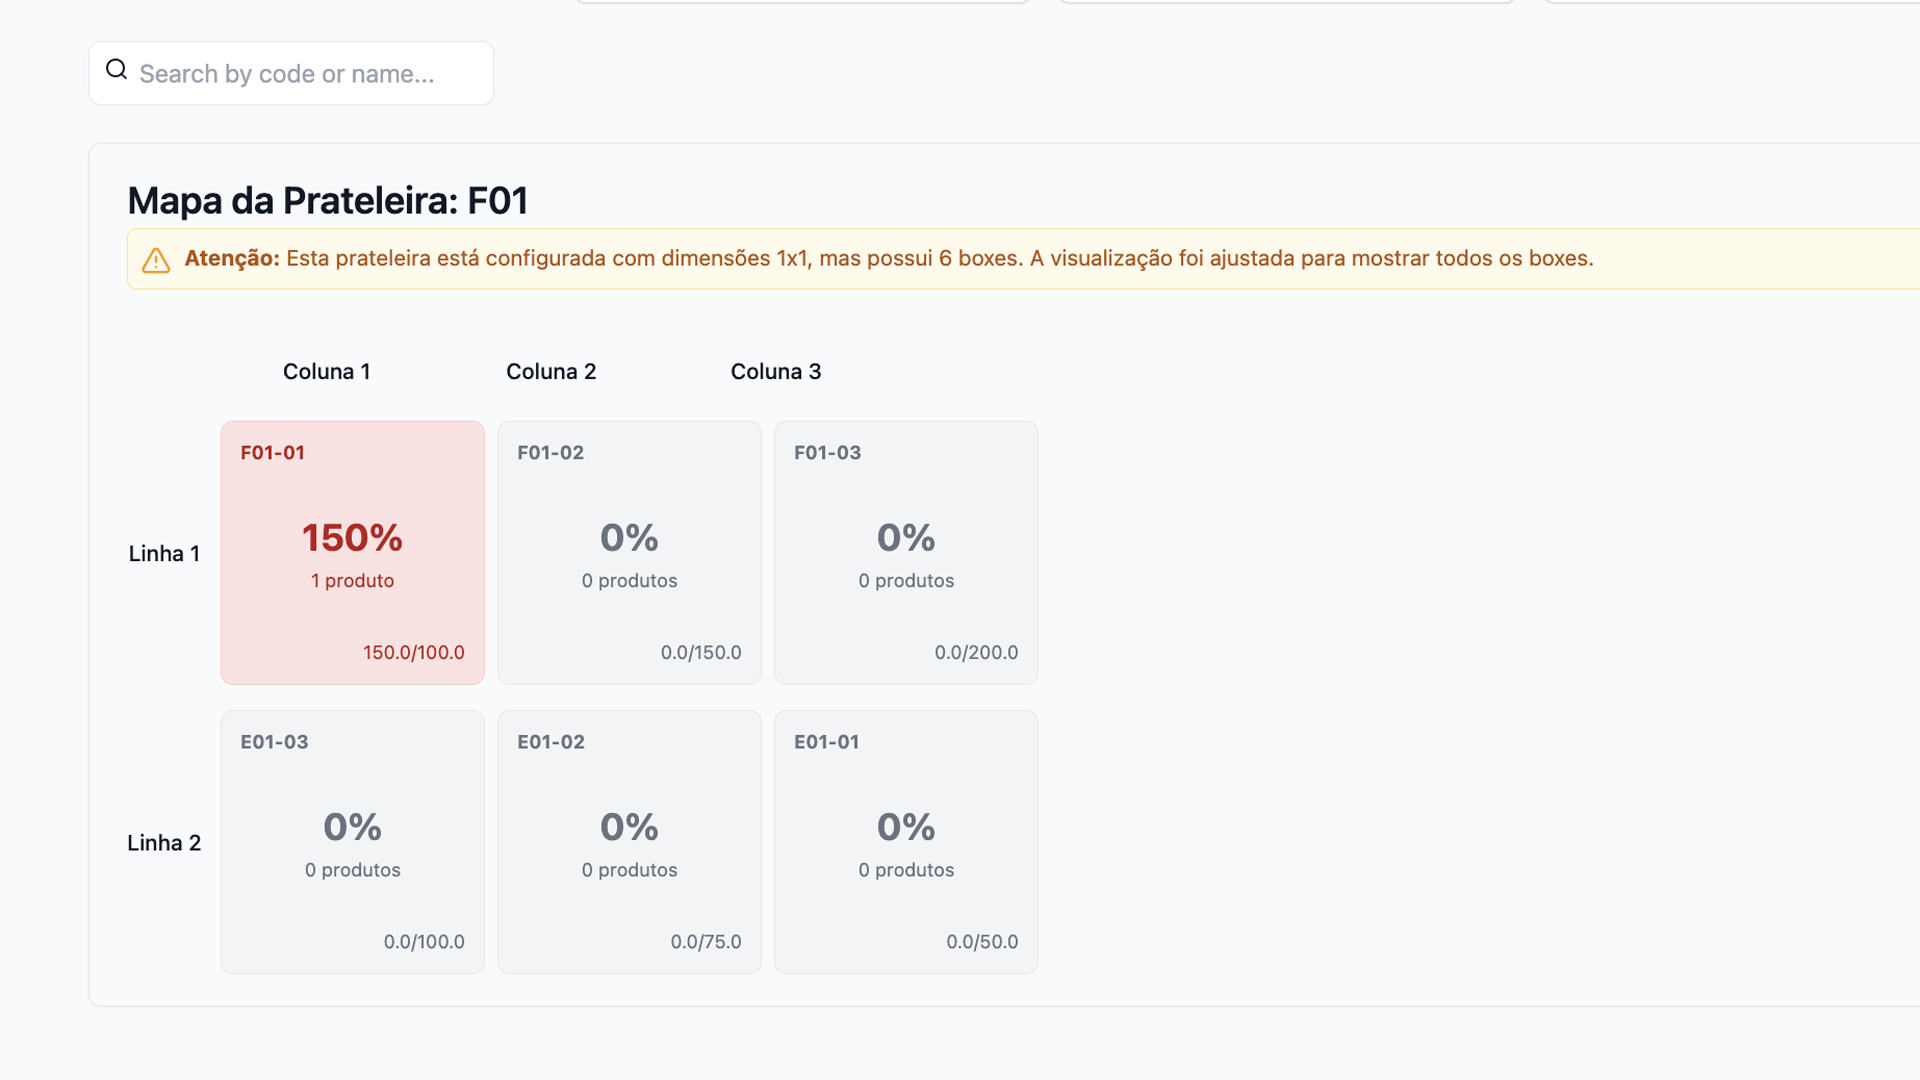Click the search magnifier icon
The width and height of the screenshot is (1920, 1080).
click(x=117, y=70)
